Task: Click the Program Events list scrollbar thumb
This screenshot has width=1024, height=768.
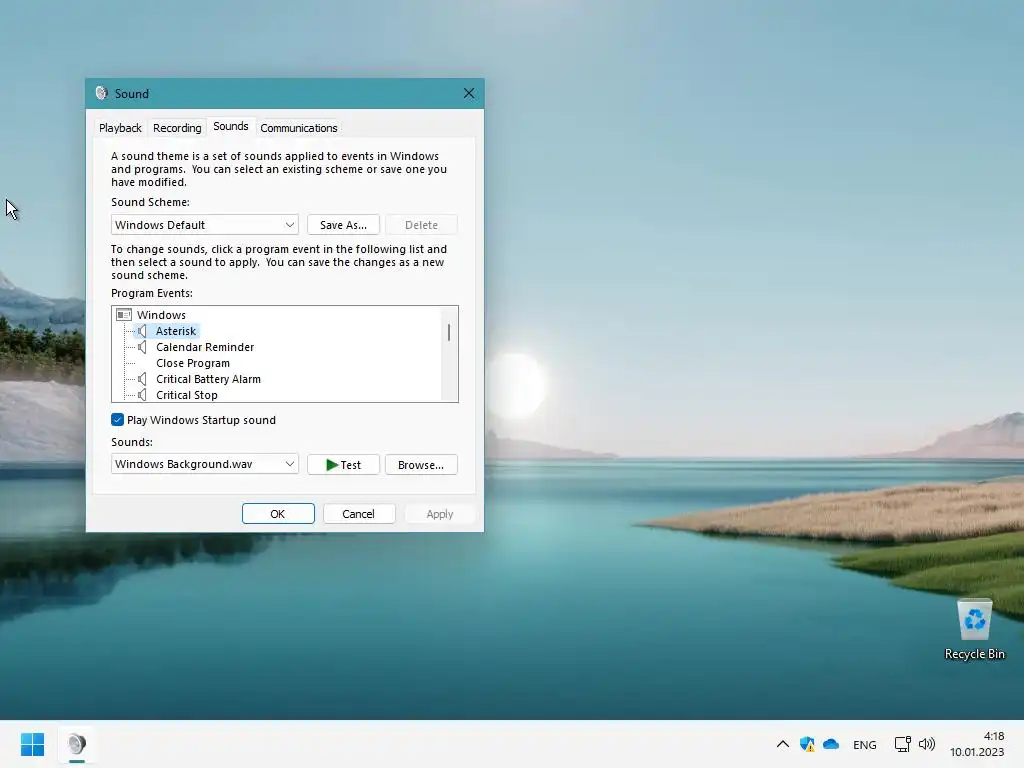Action: pos(449,332)
